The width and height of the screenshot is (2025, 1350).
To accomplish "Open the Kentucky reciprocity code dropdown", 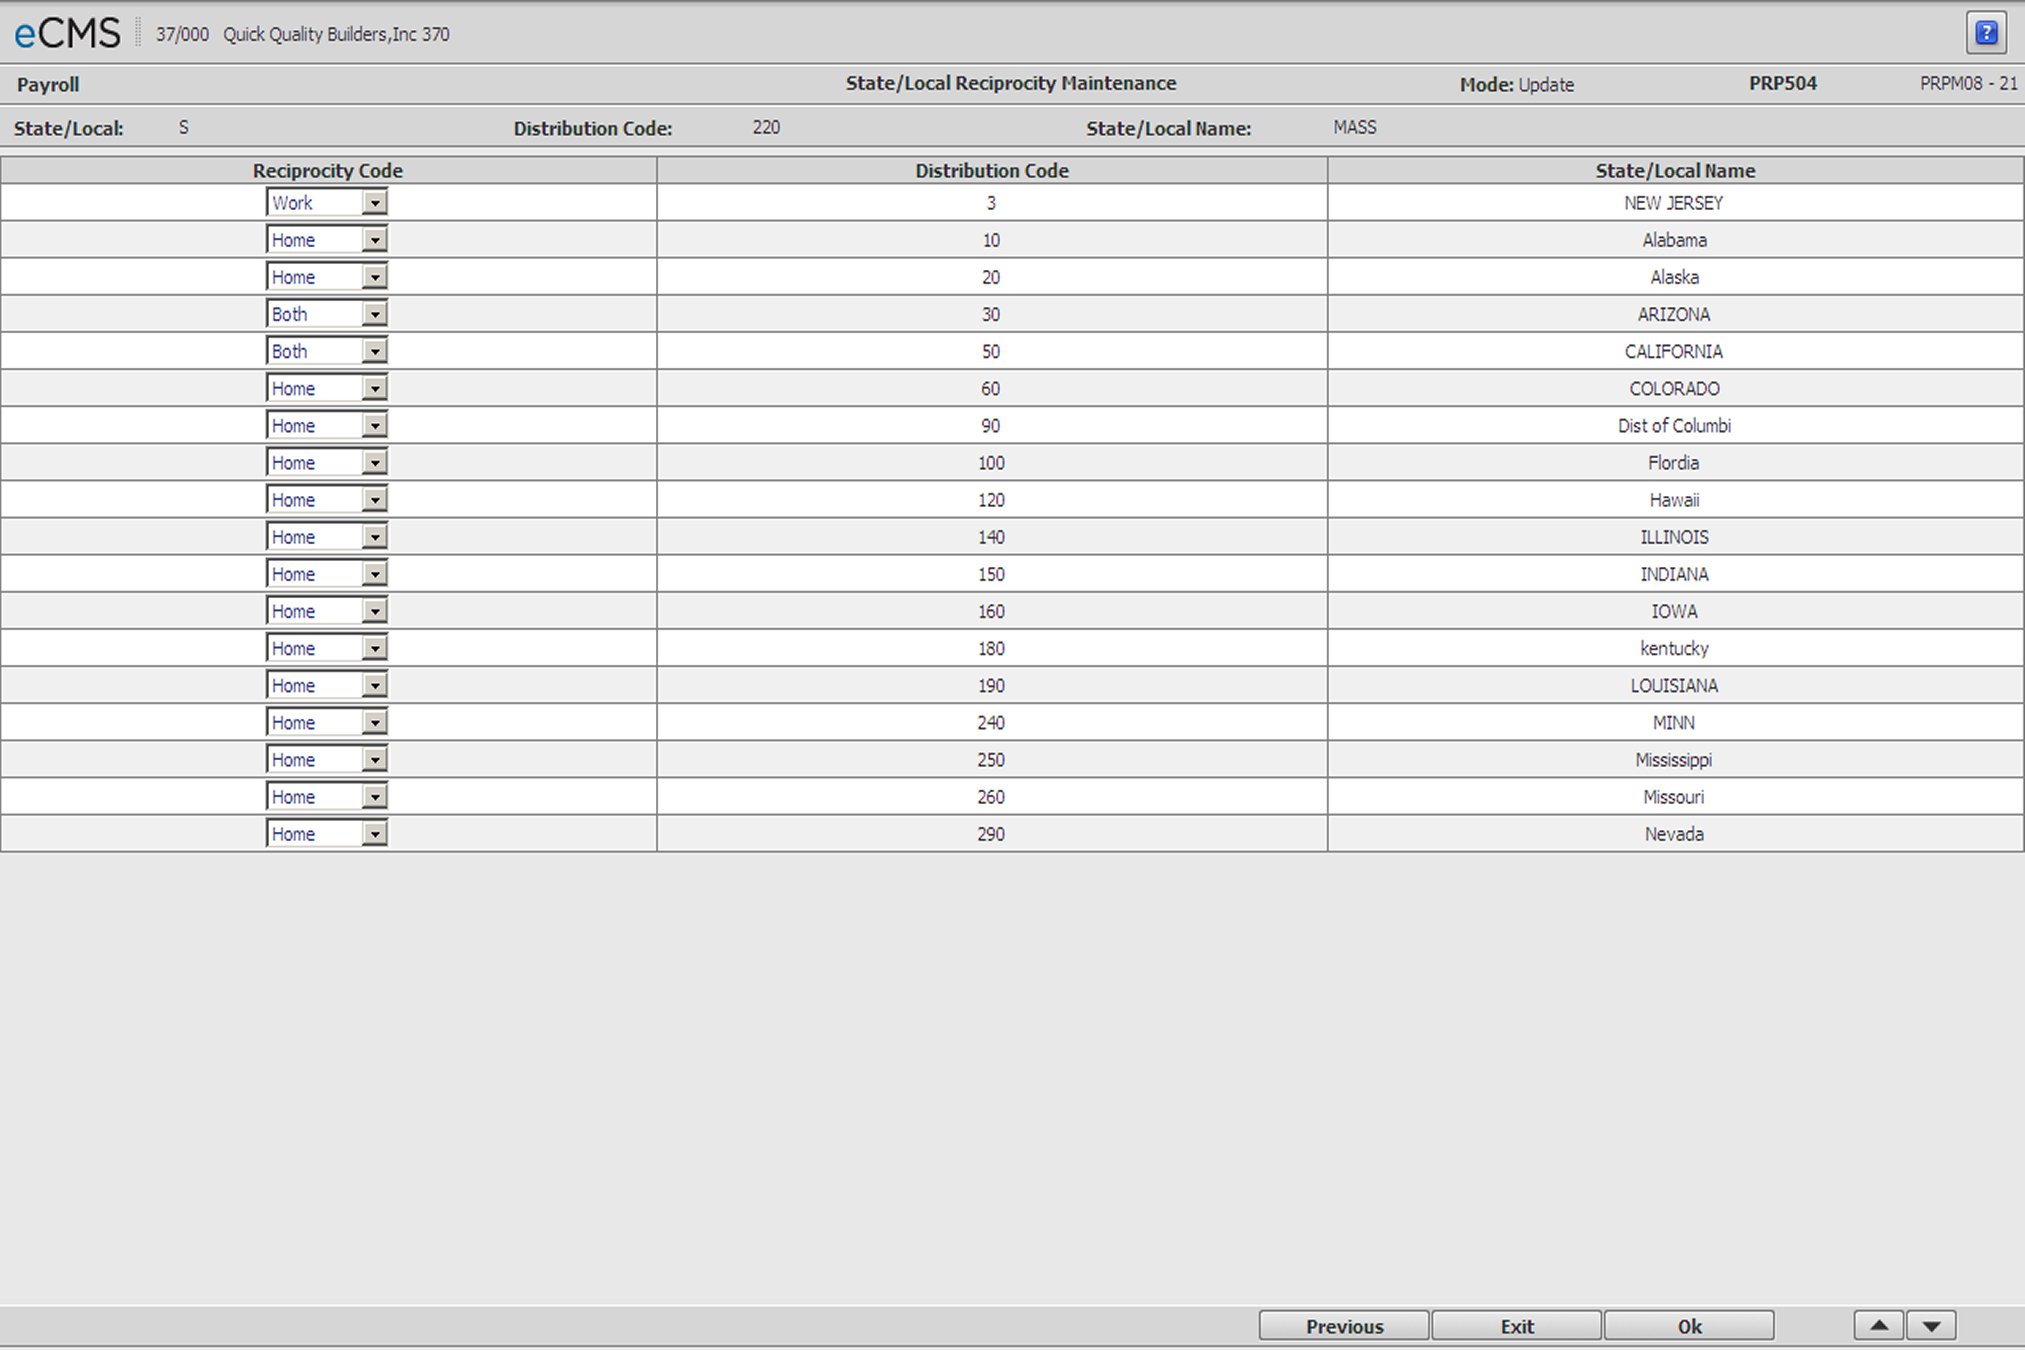I will point(375,648).
